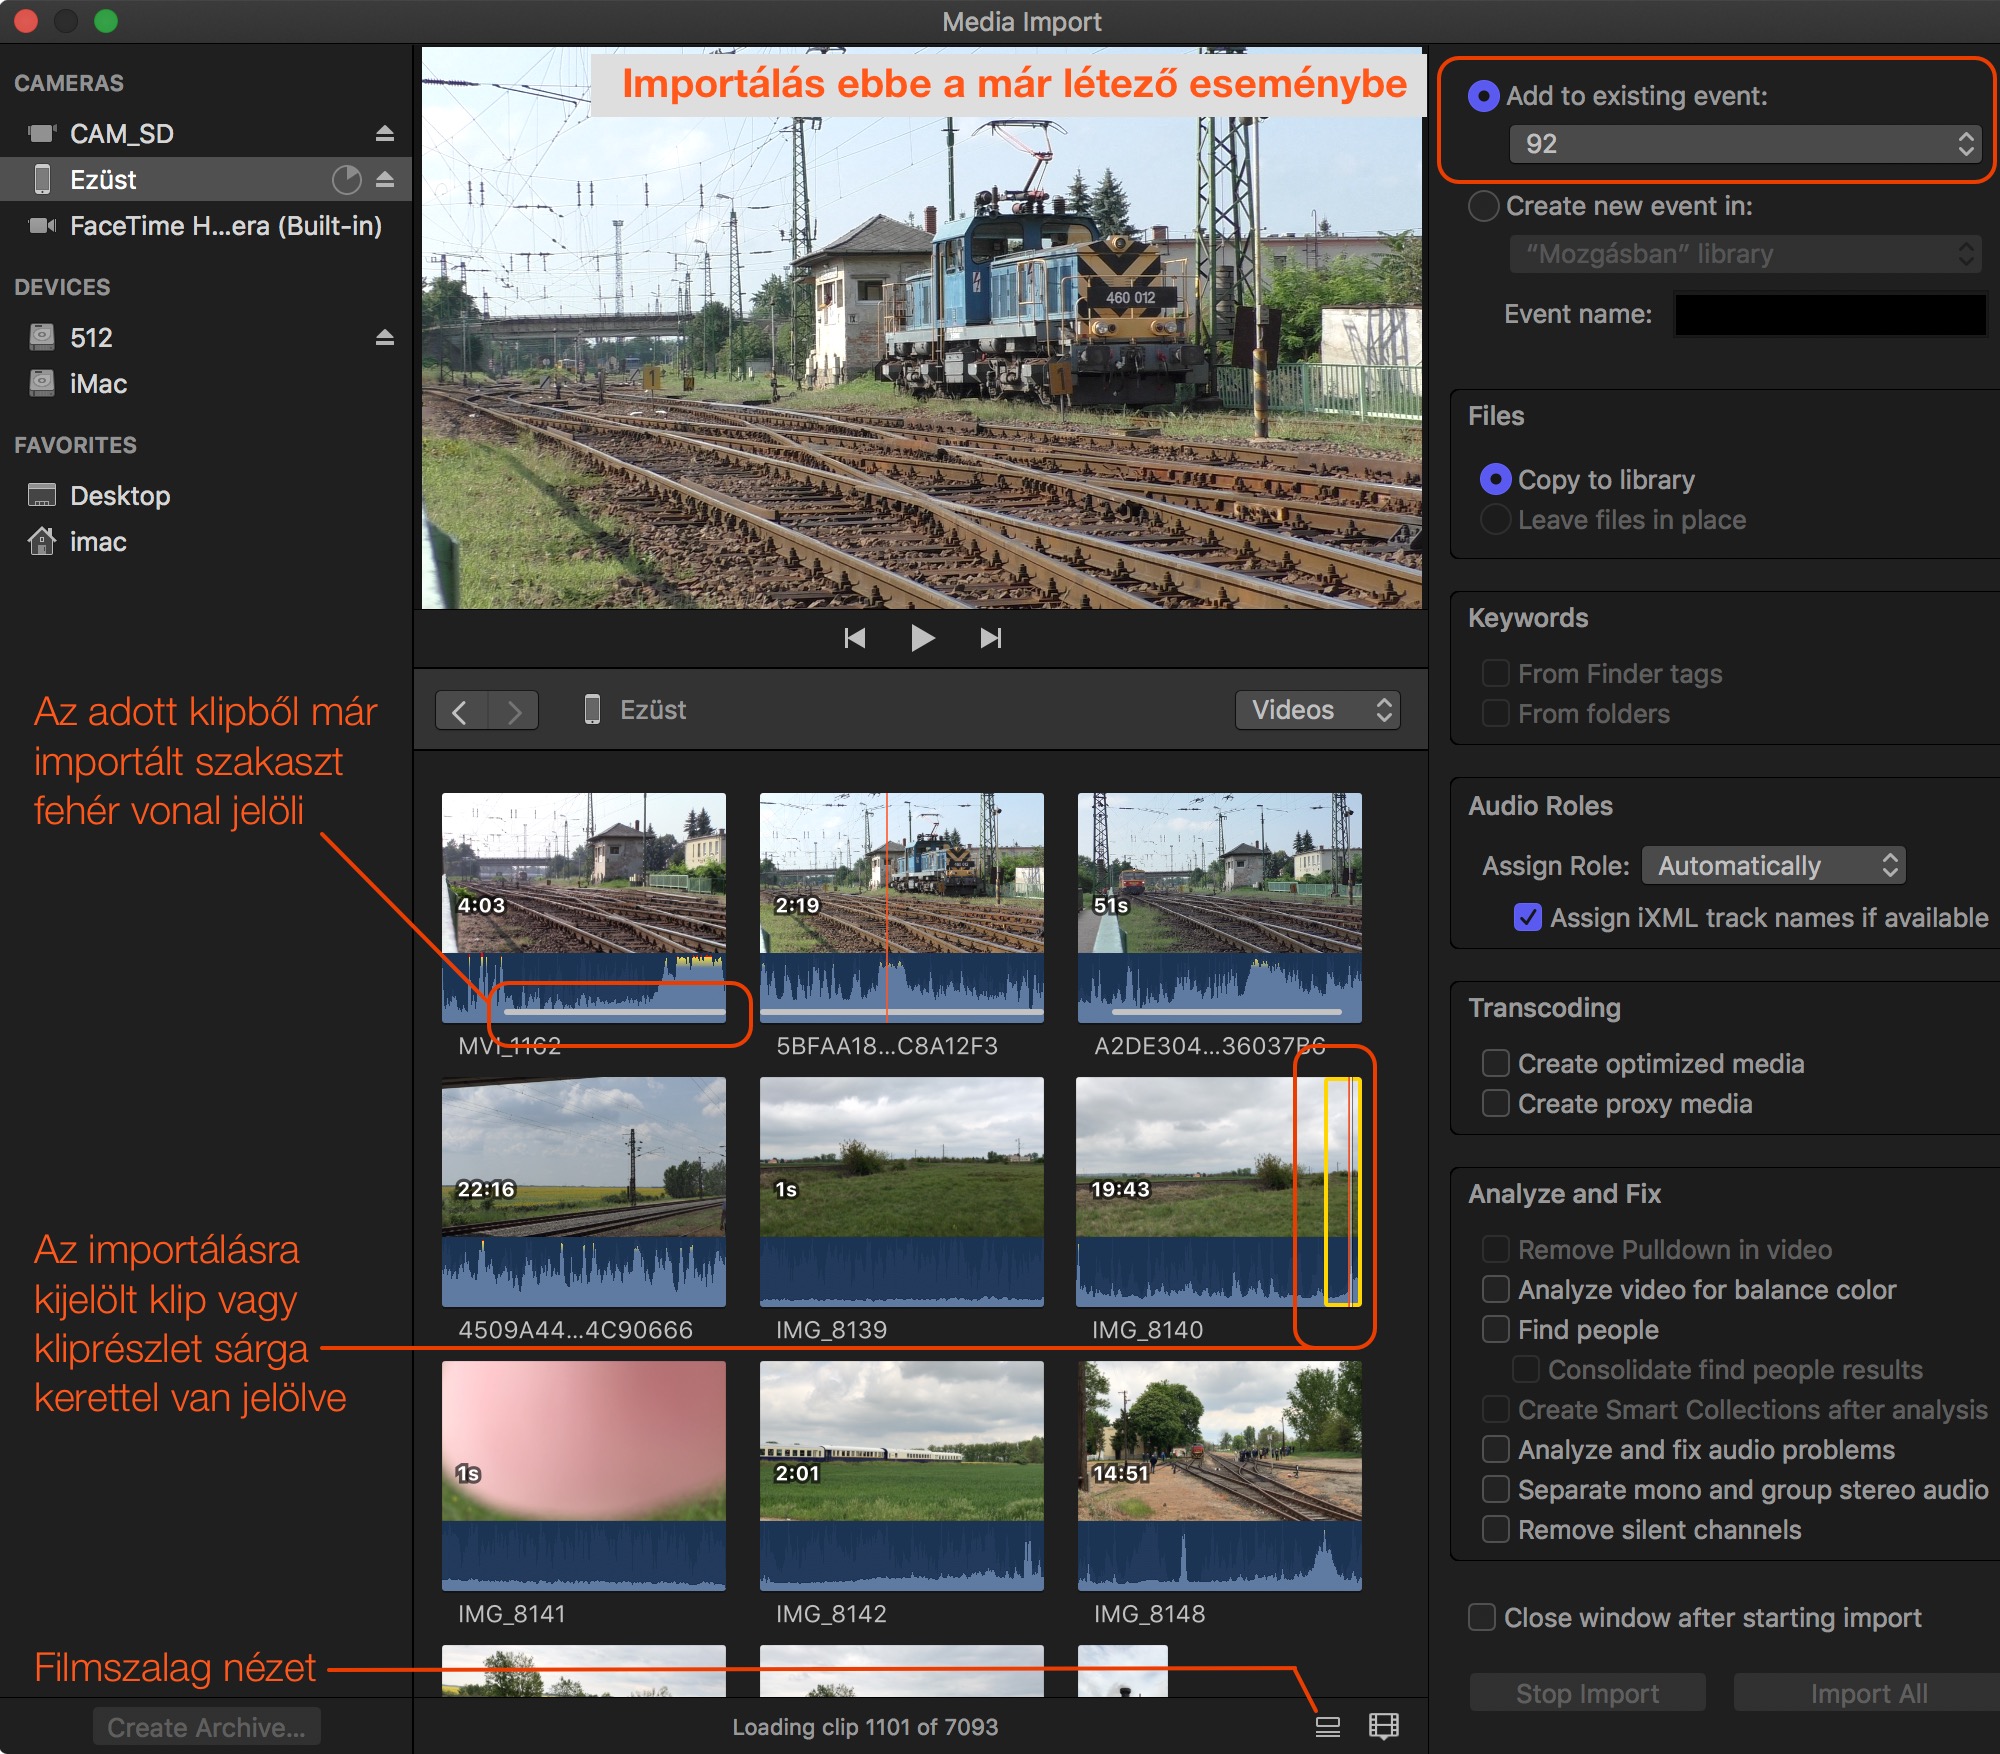Select the IMG_8142 clip
The image size is (2000, 1754).
(902, 1476)
